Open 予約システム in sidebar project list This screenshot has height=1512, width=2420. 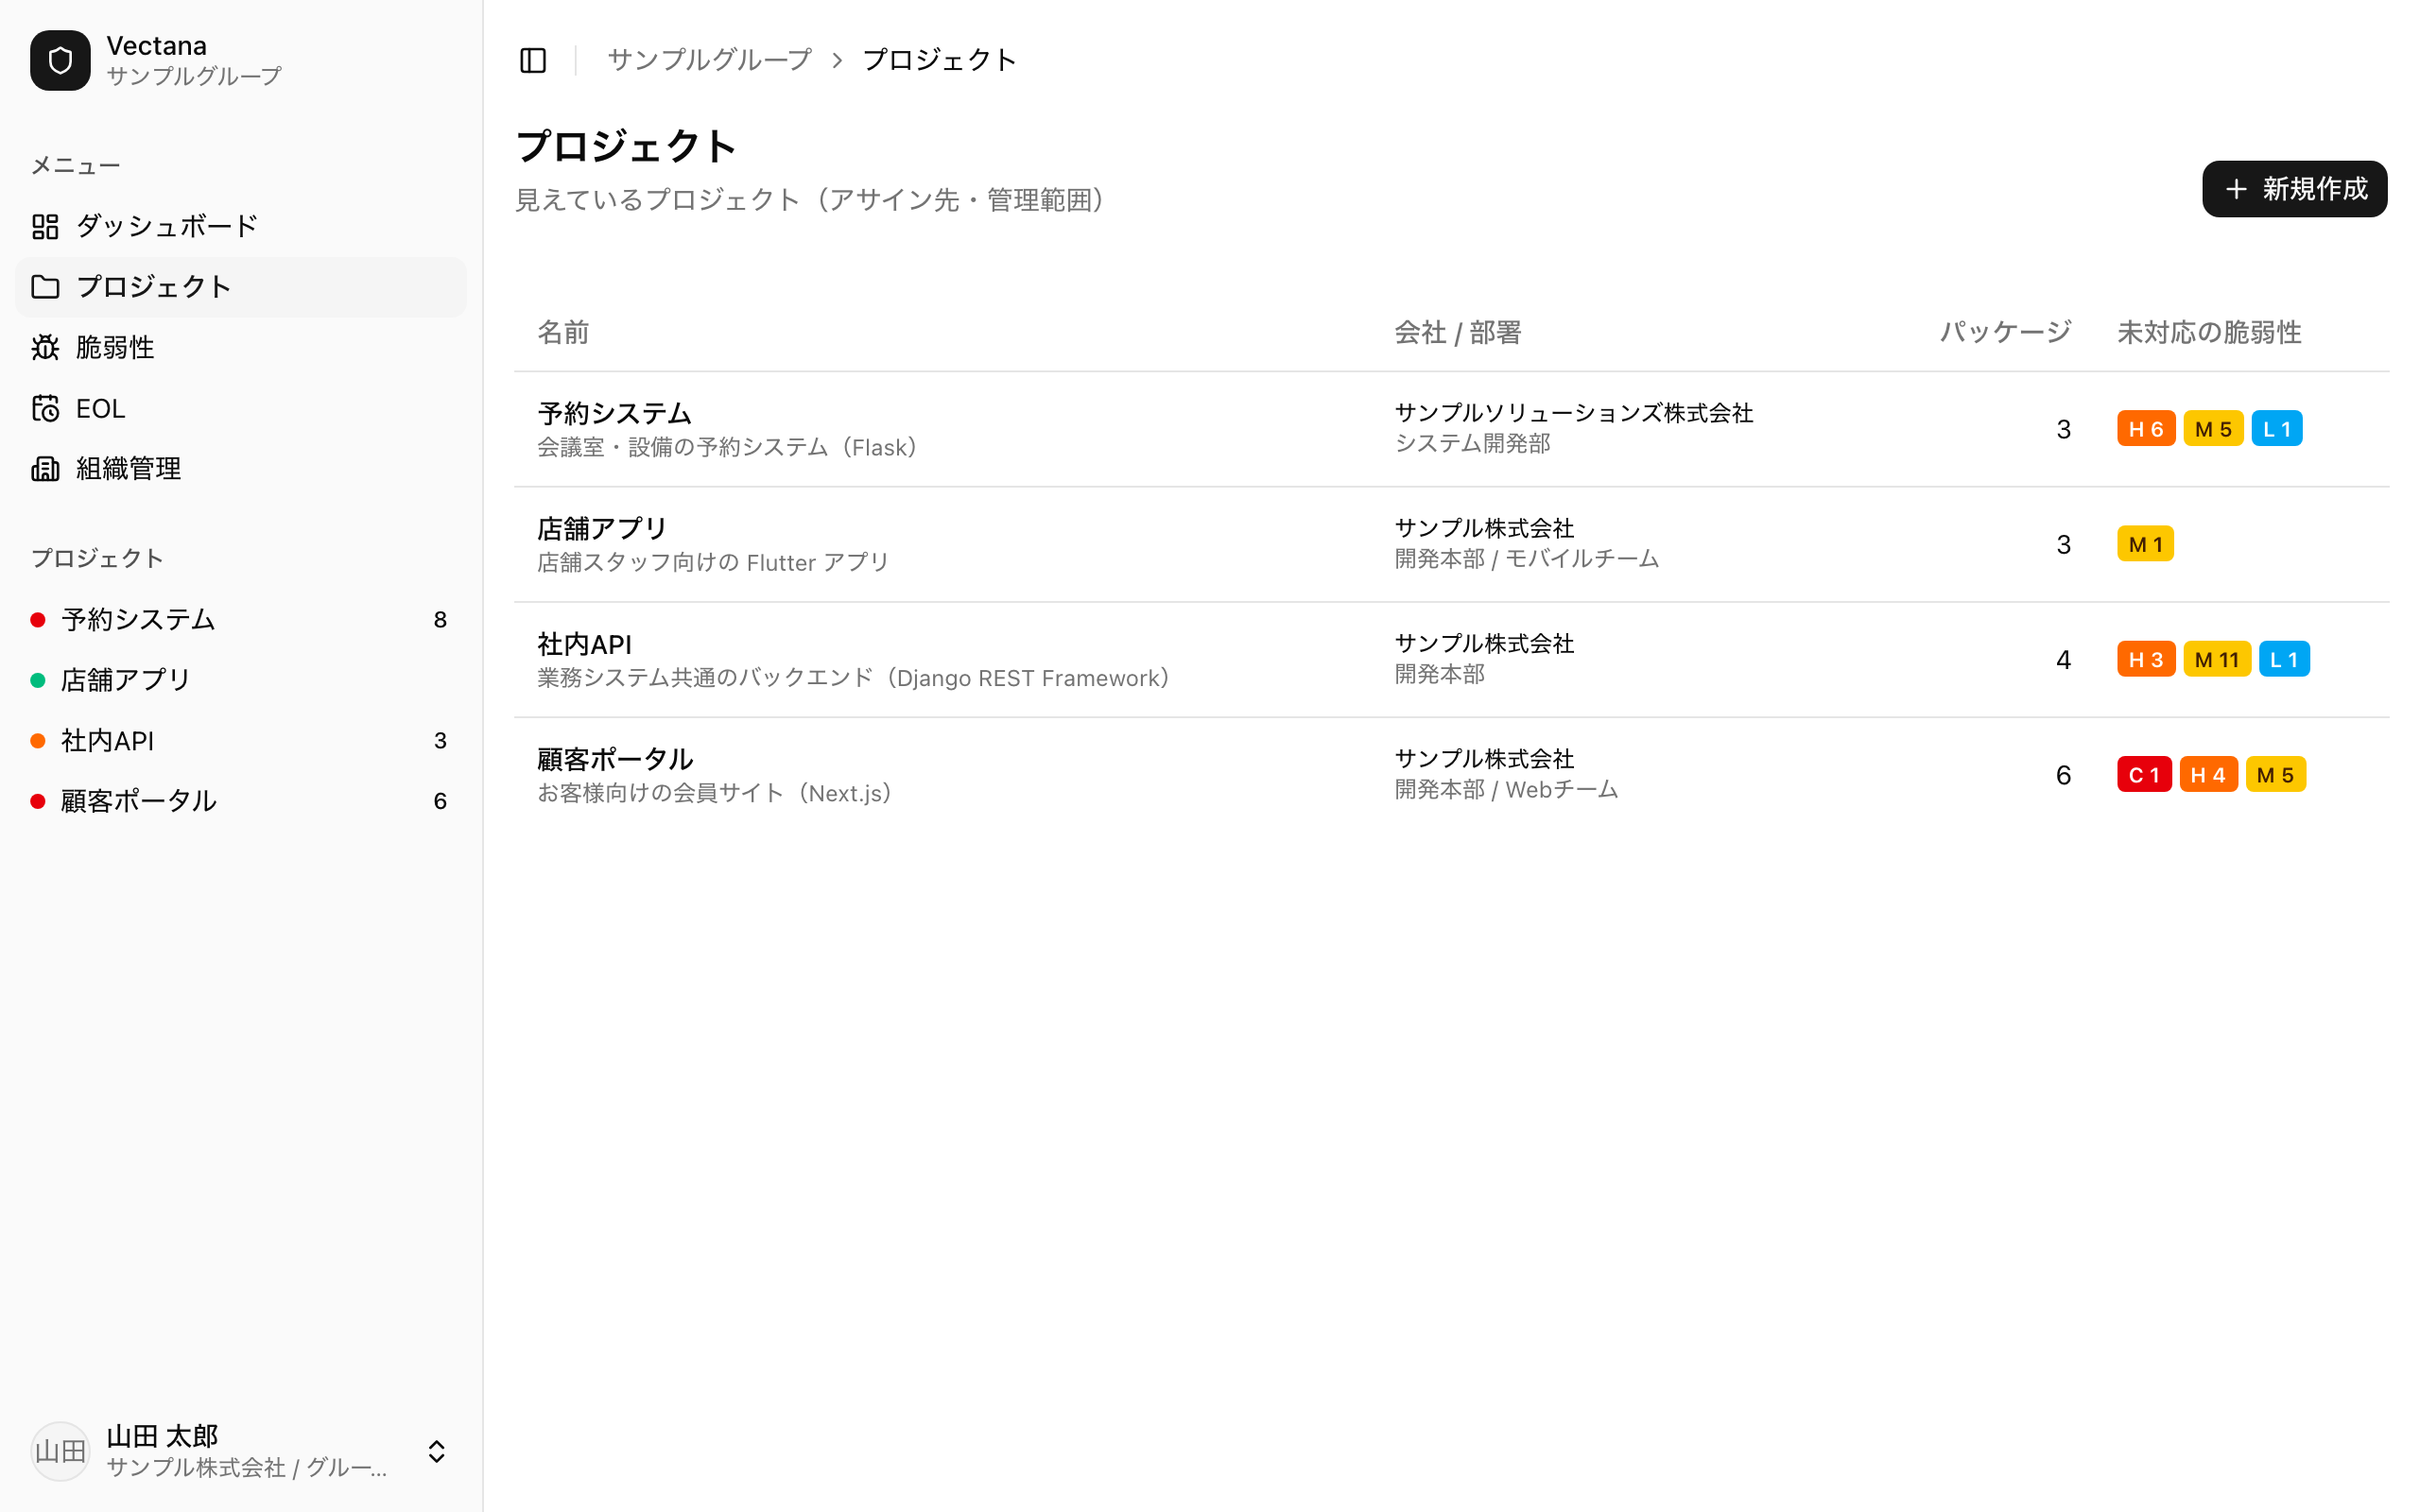click(x=241, y=620)
